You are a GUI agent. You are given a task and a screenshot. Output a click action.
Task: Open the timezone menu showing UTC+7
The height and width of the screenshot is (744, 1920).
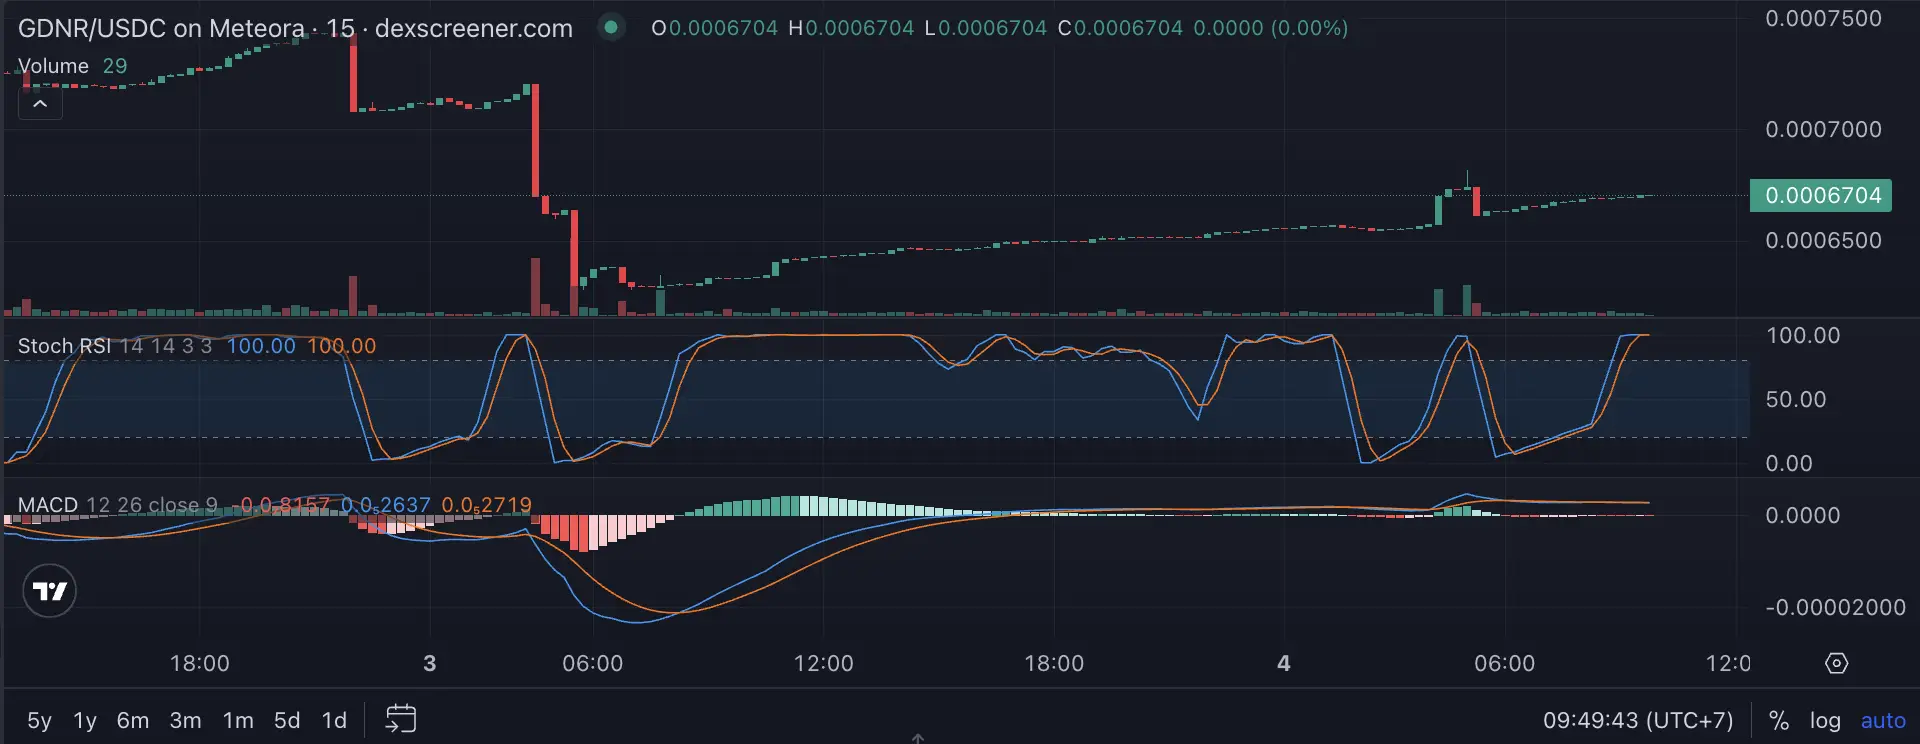pos(1638,720)
